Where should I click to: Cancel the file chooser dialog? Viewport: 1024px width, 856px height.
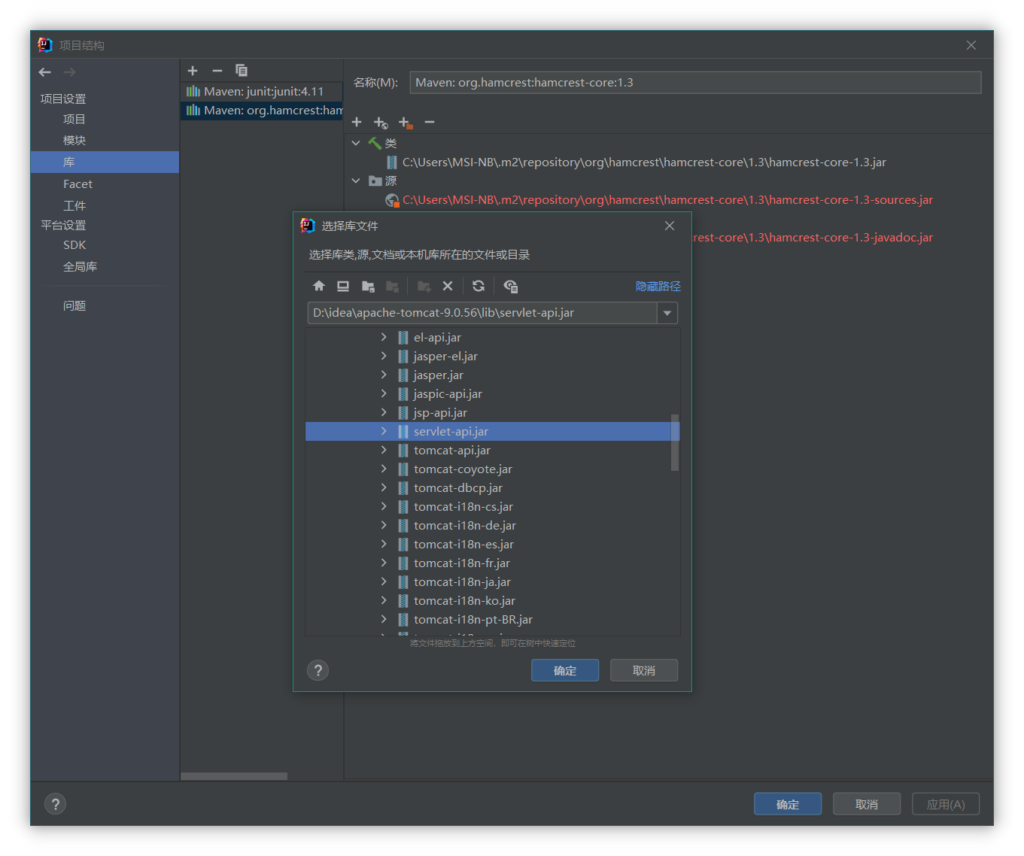pyautogui.click(x=643, y=671)
